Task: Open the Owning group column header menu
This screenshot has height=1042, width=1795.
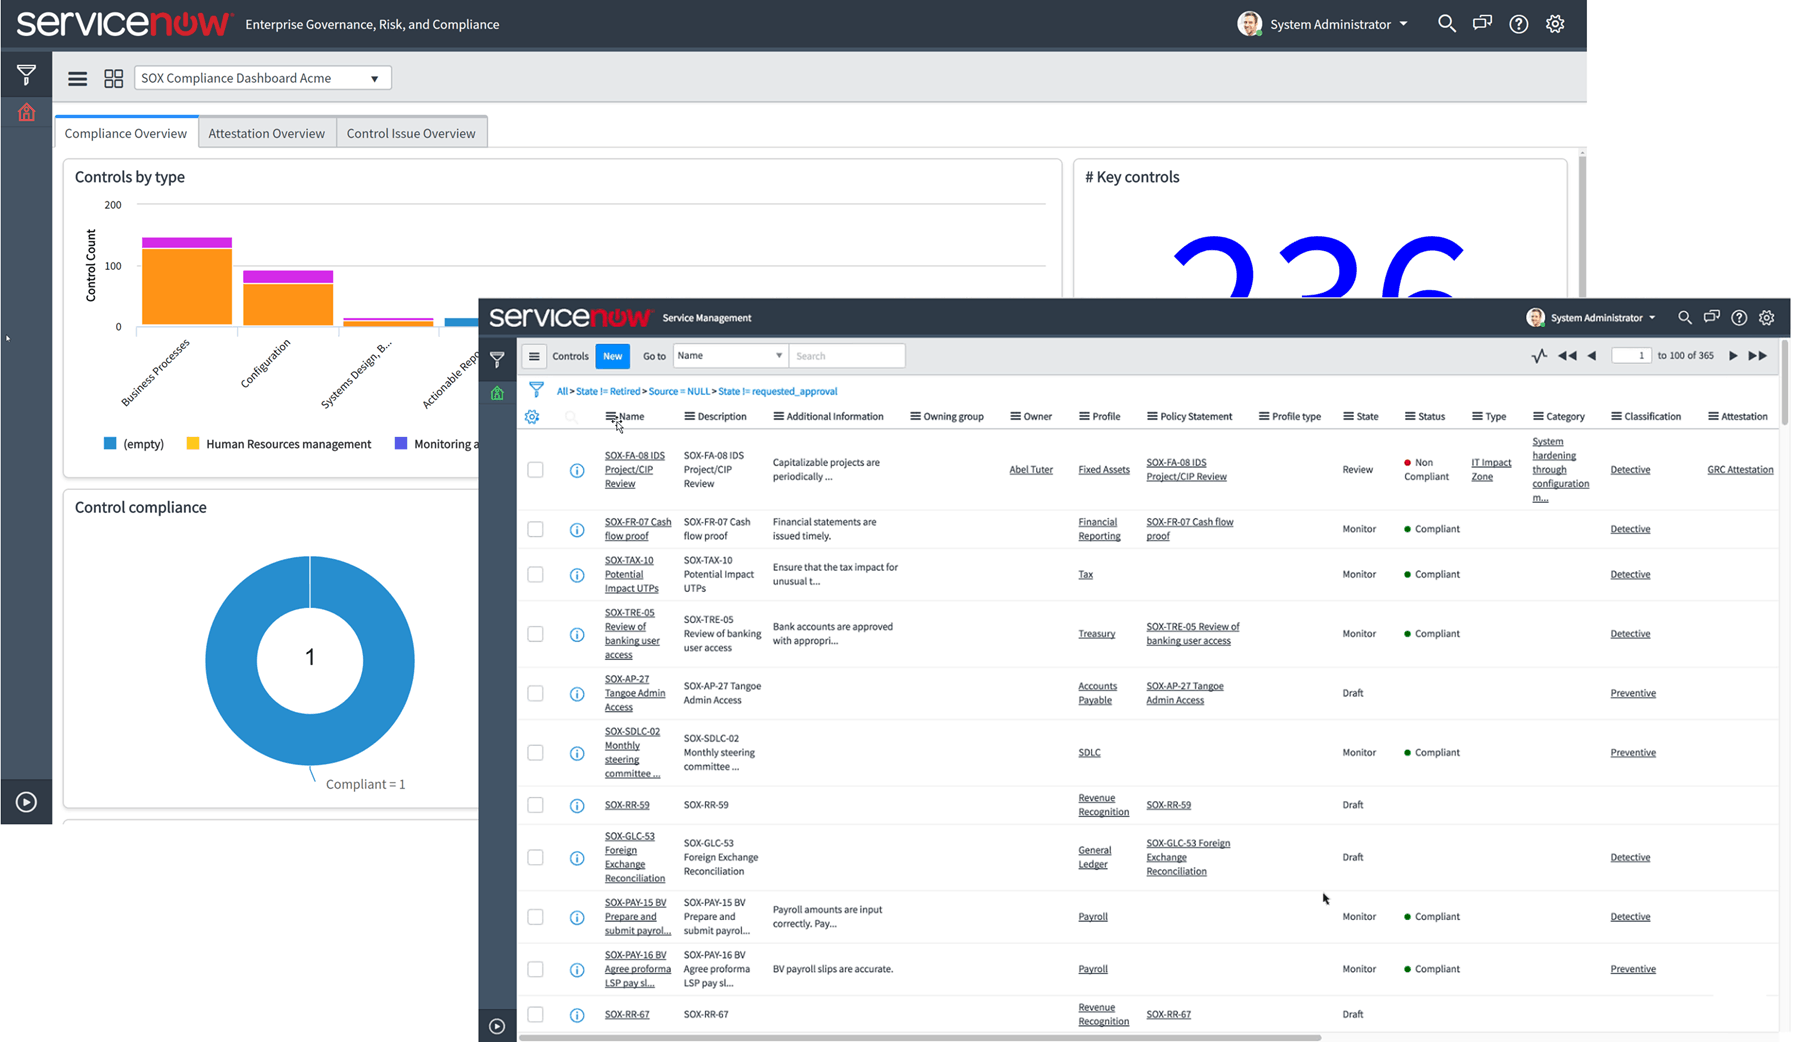Action: pyautogui.click(x=915, y=417)
